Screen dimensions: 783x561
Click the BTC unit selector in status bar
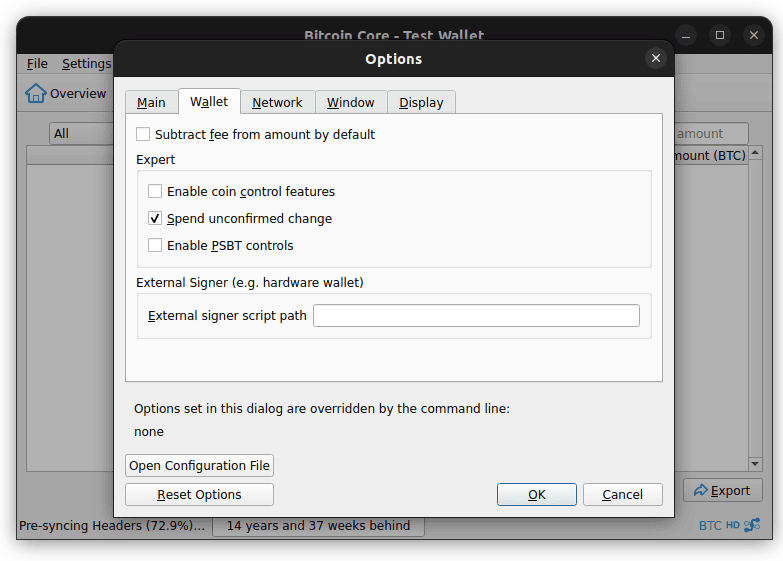(x=710, y=526)
